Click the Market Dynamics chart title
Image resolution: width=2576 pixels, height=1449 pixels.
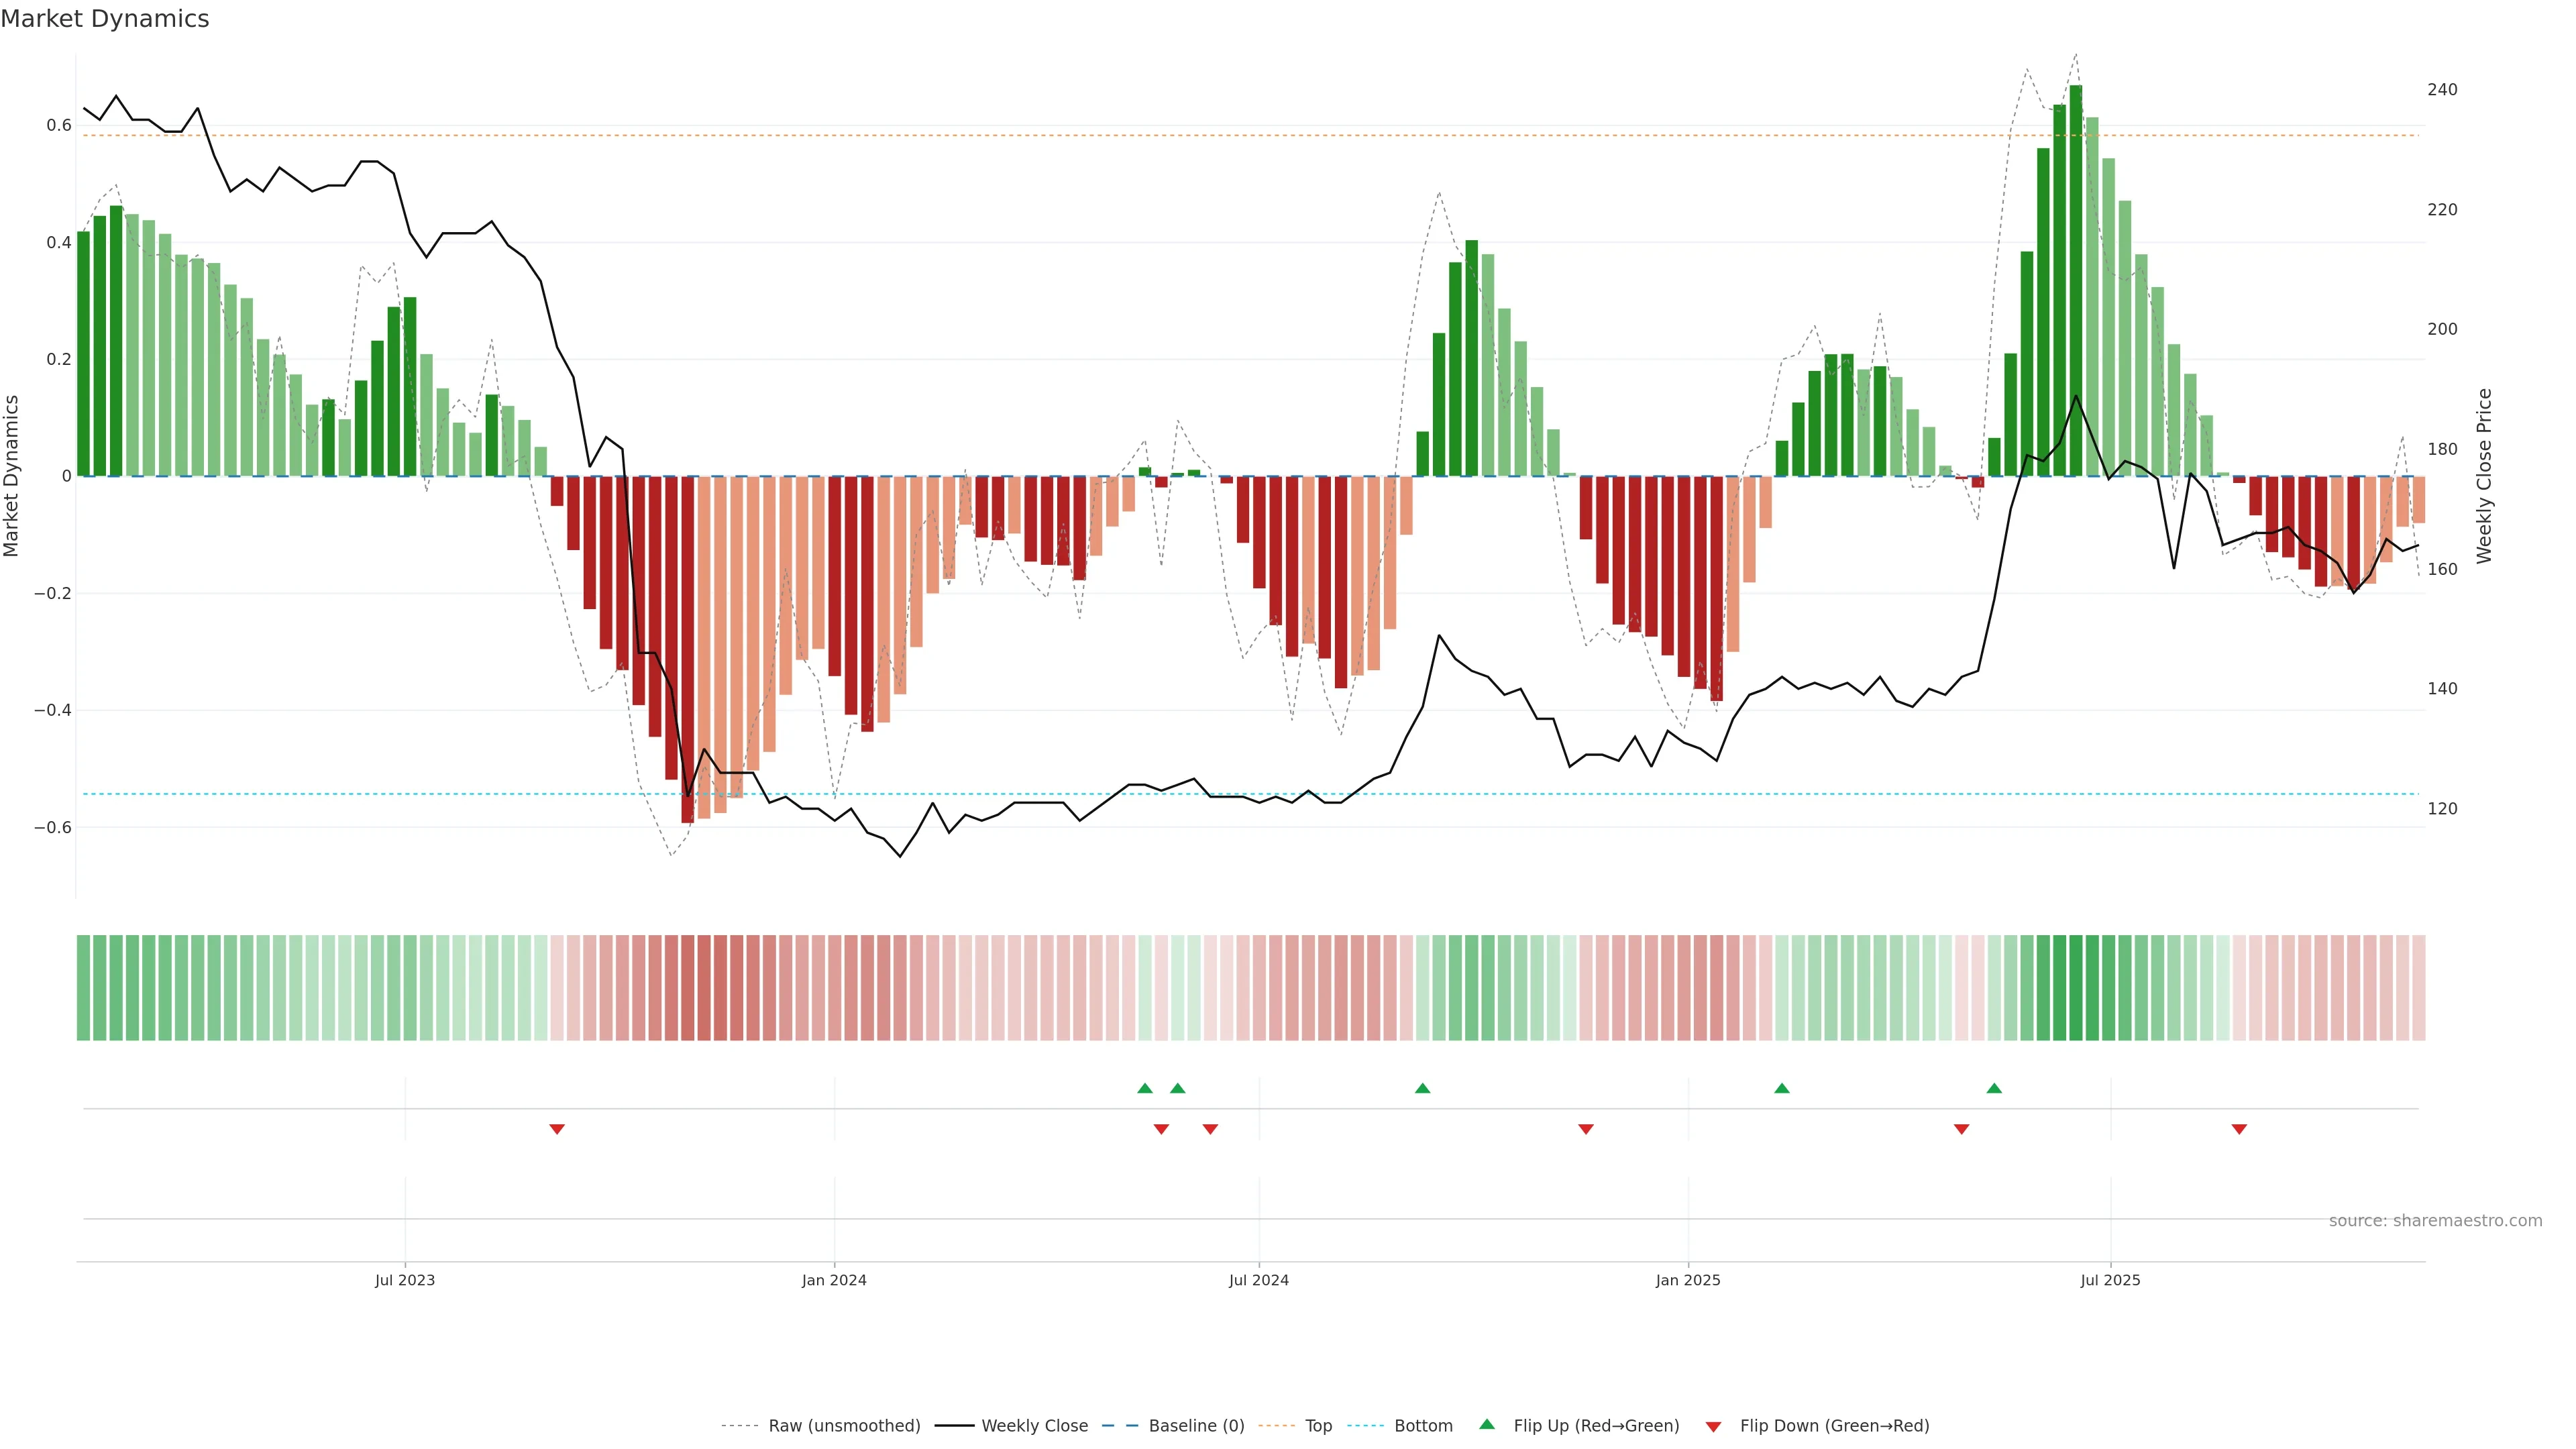click(105, 19)
